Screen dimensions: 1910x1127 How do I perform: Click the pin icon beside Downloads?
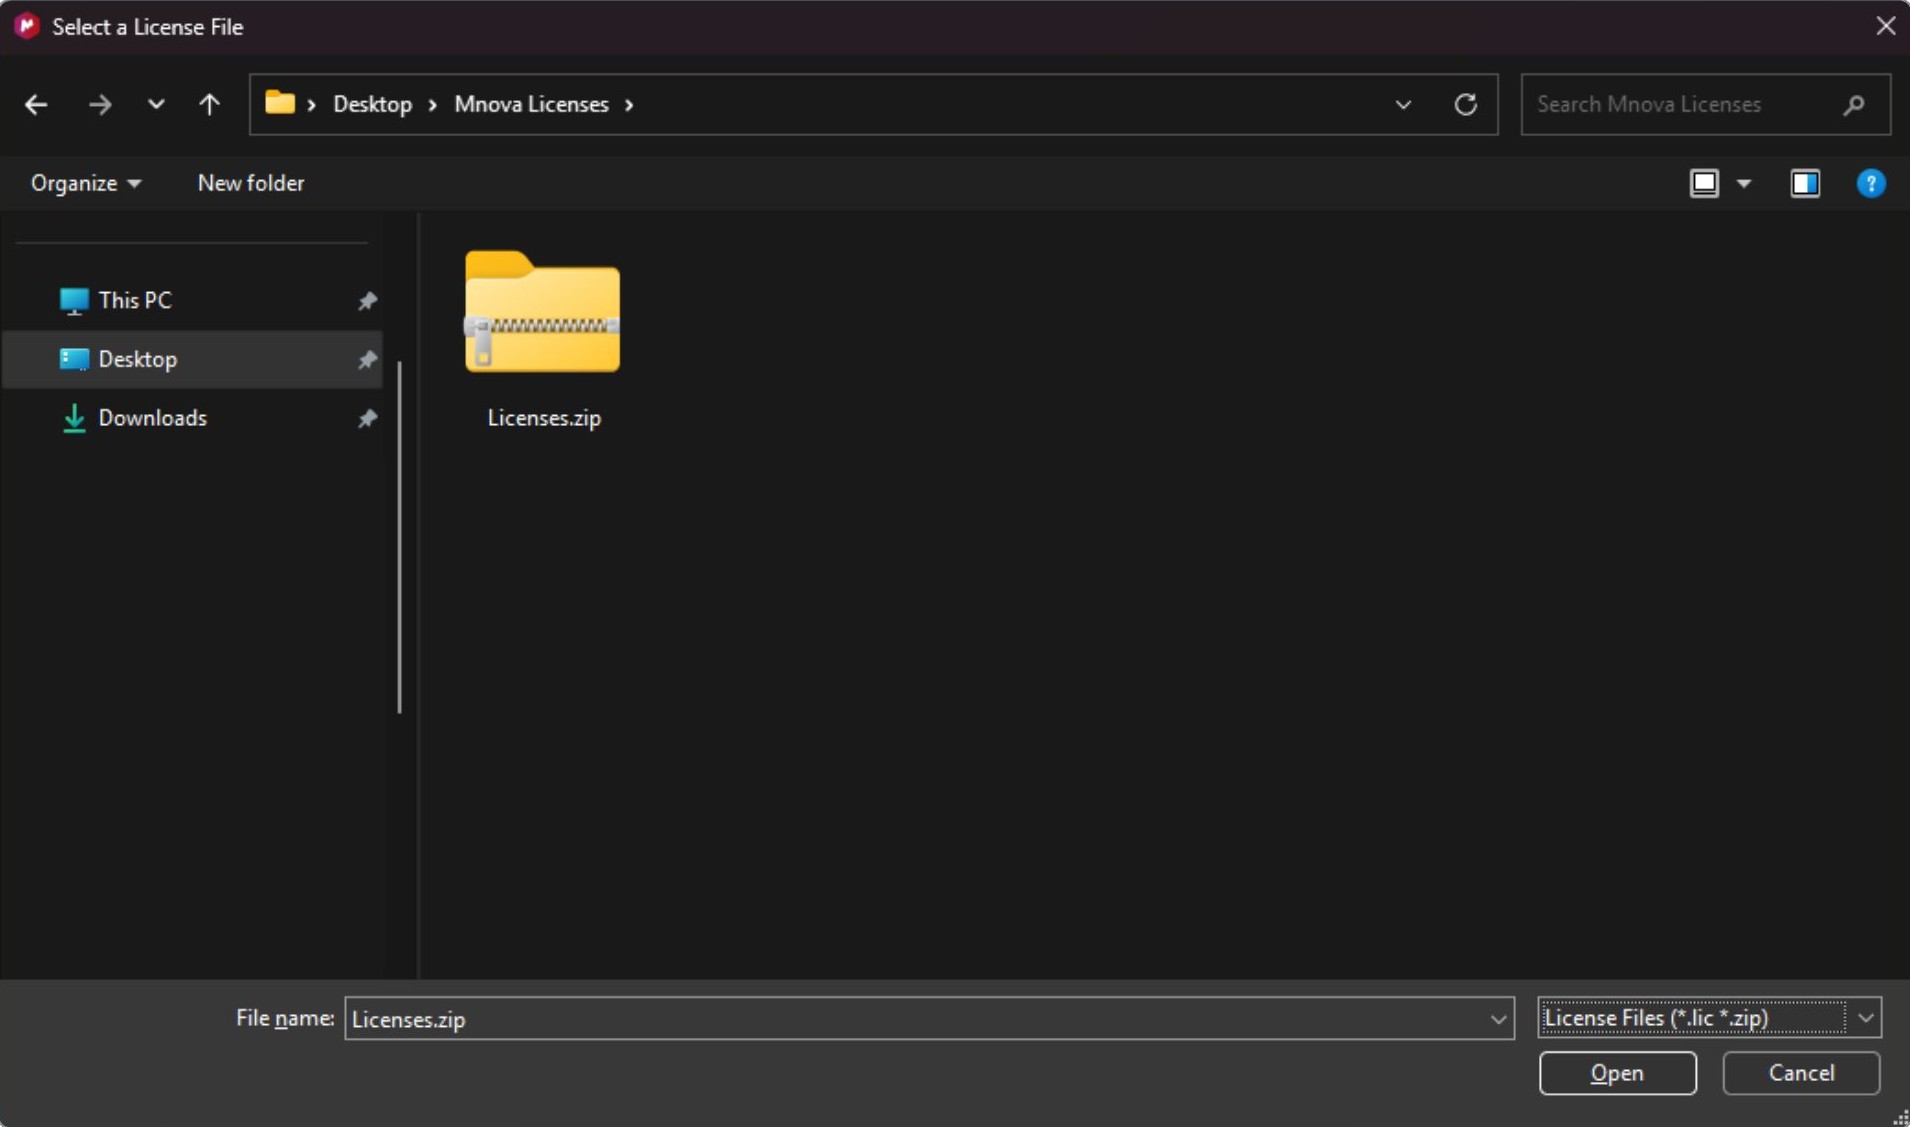coord(367,418)
